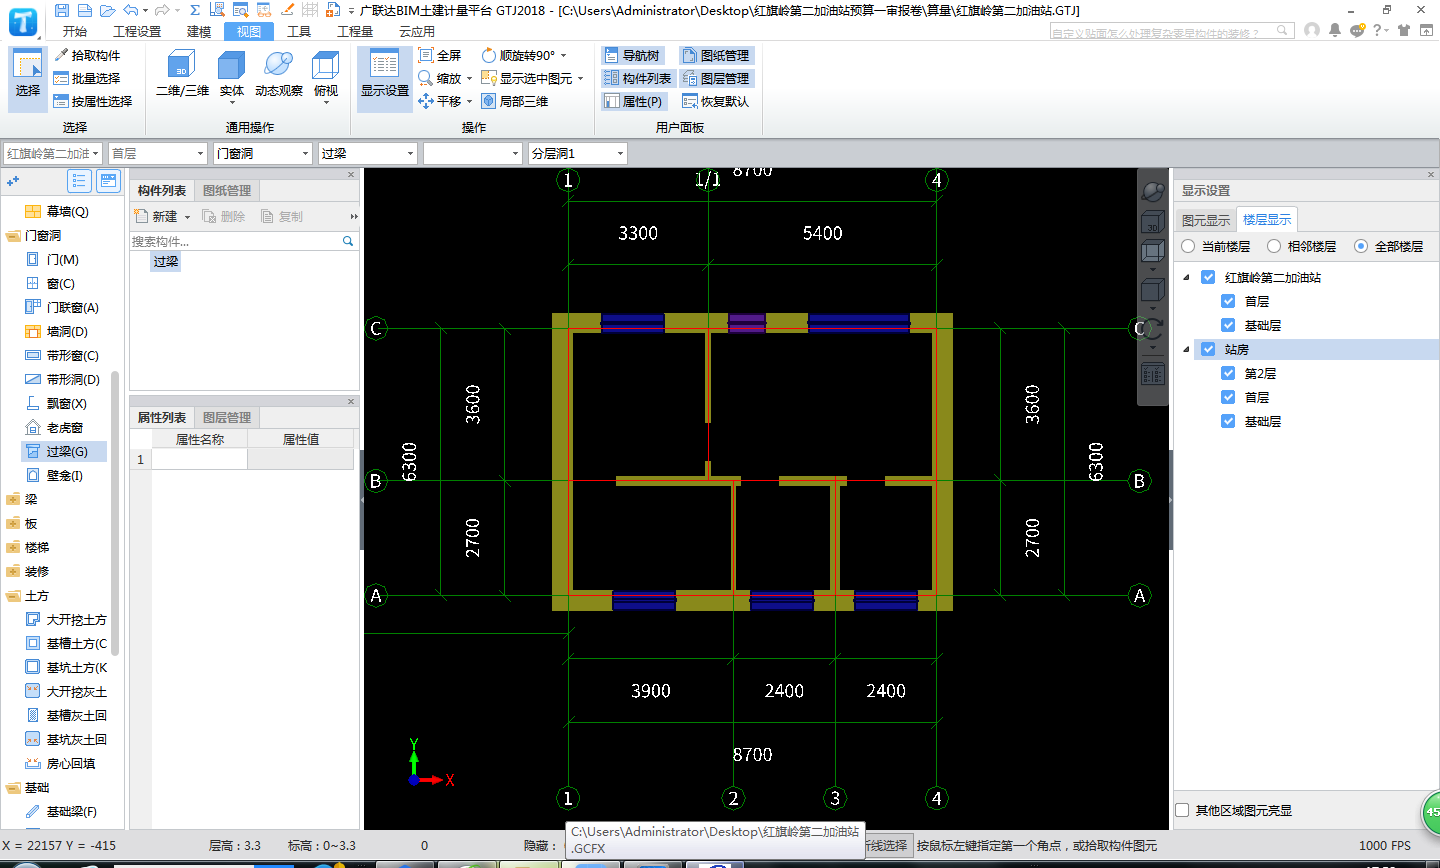
Task: Choose 按属性选择 select by property
Action: click(x=93, y=101)
